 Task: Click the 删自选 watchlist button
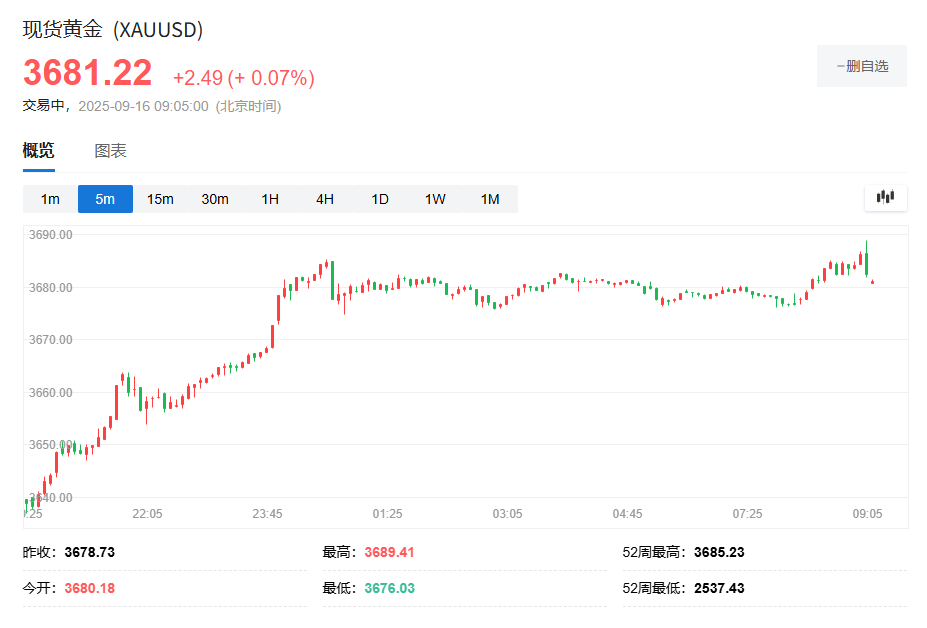tap(861, 66)
